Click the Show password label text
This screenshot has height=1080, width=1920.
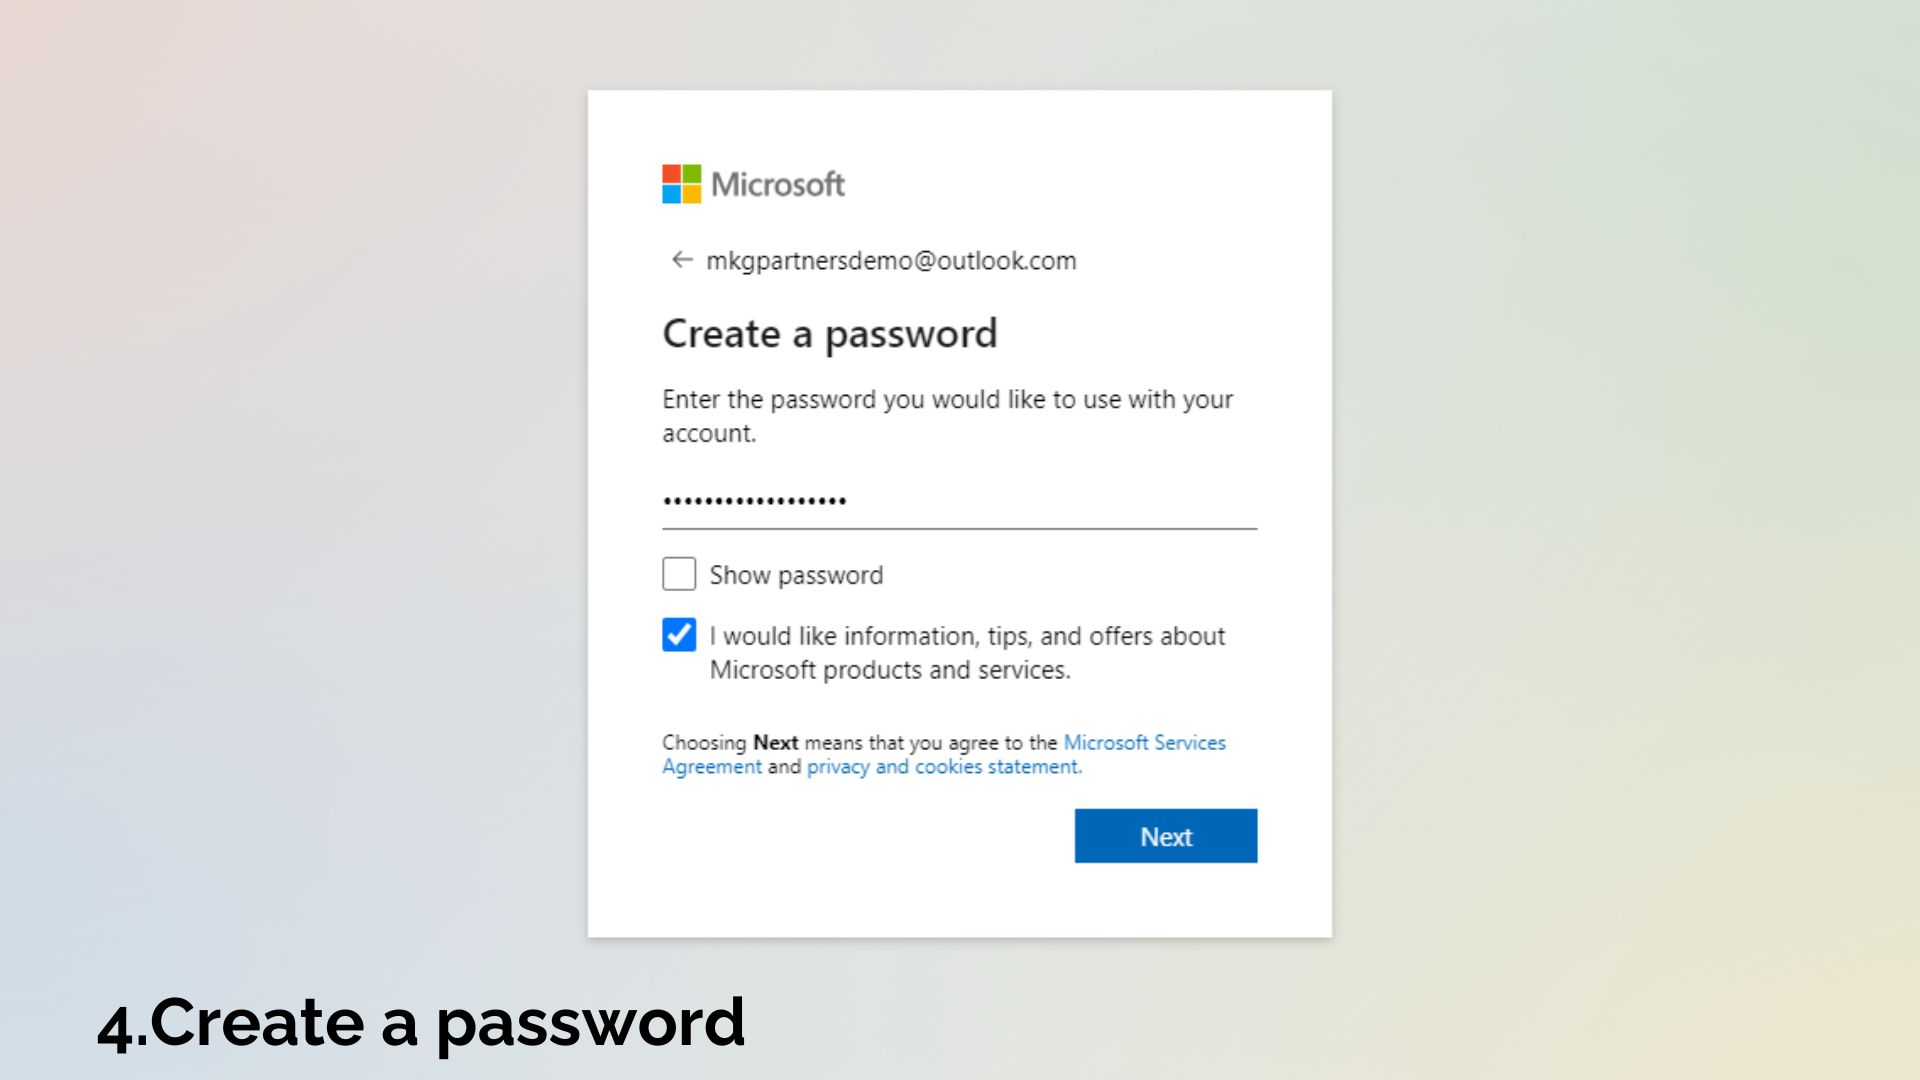[x=796, y=575]
